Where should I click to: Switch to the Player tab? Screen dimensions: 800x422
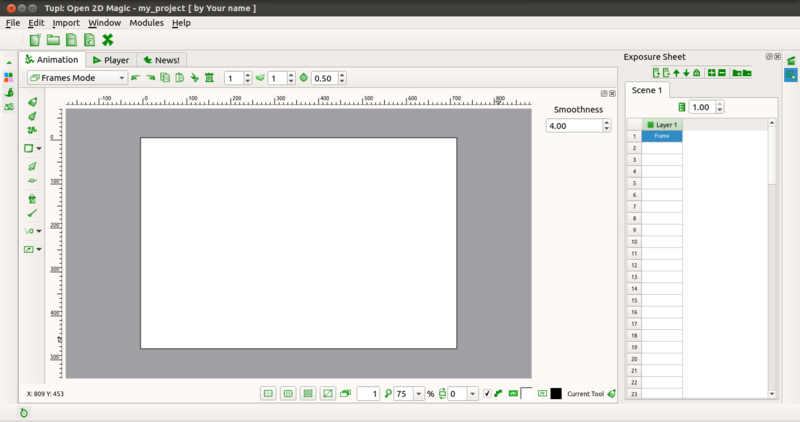pyautogui.click(x=111, y=60)
